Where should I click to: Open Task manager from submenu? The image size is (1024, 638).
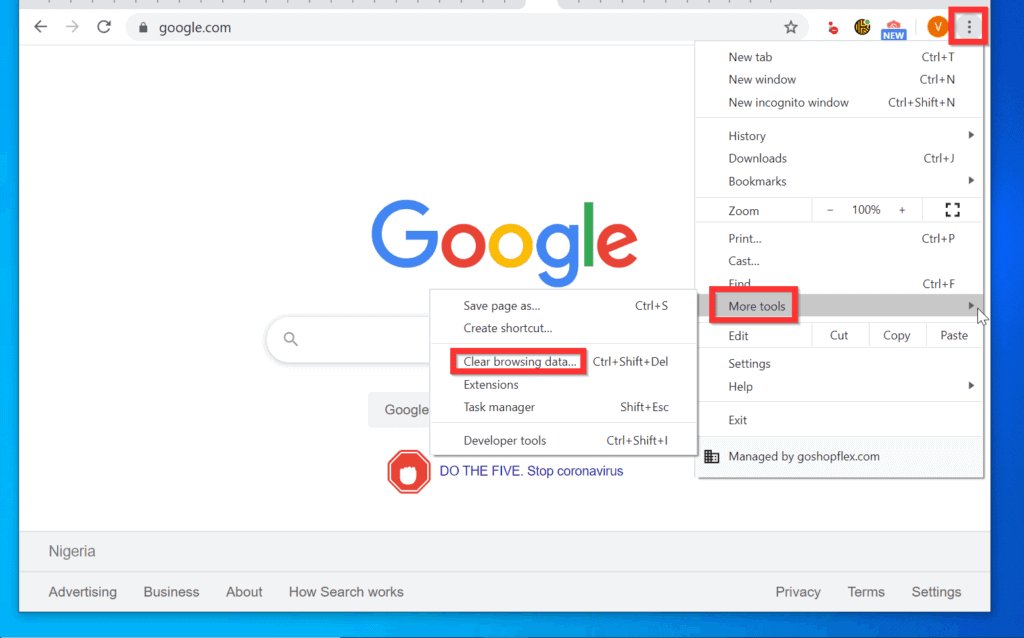click(x=564, y=407)
